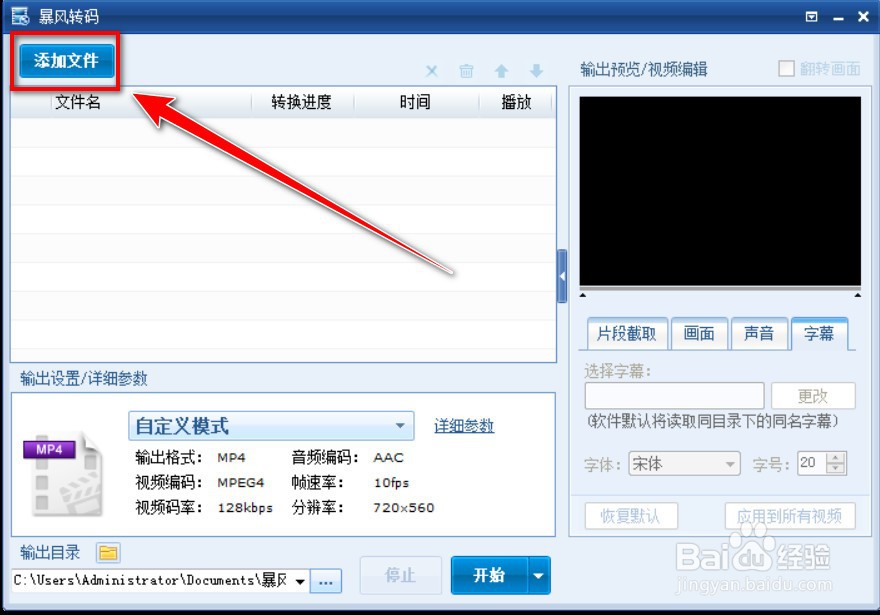Open the 自定义模式 dropdown
This screenshot has width=880, height=615.
click(271, 426)
